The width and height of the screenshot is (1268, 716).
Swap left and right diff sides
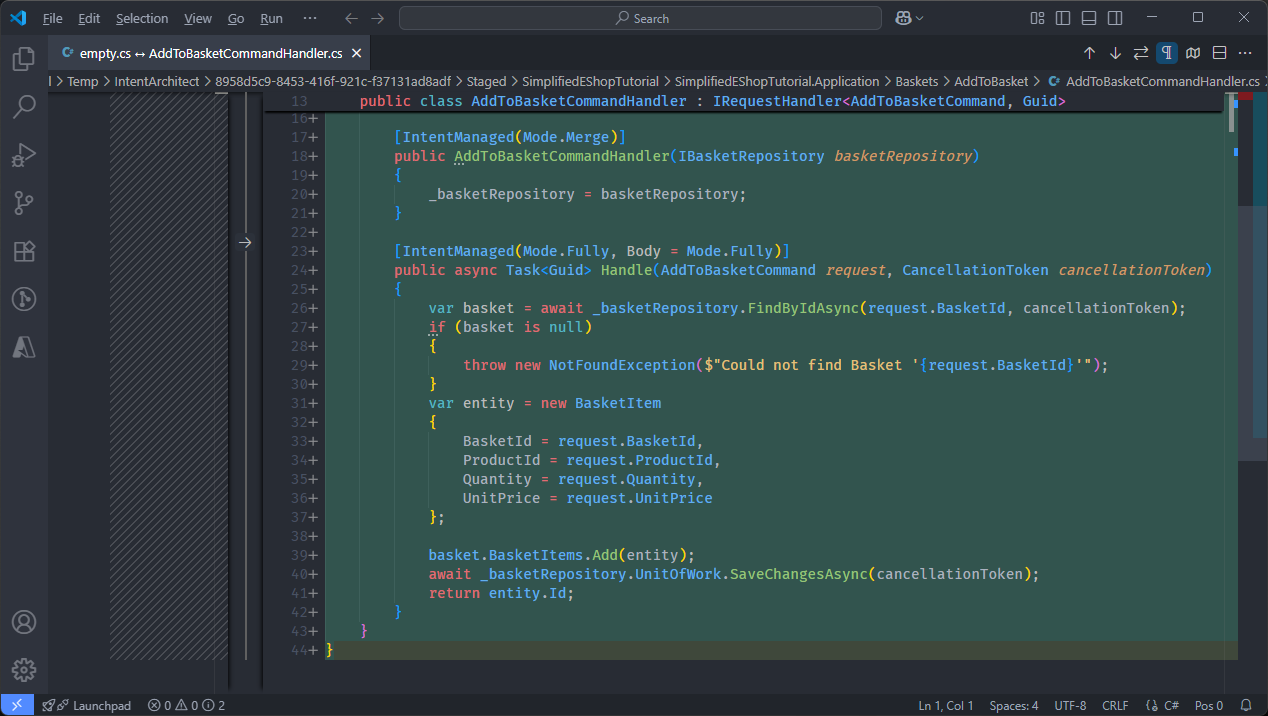click(1141, 53)
